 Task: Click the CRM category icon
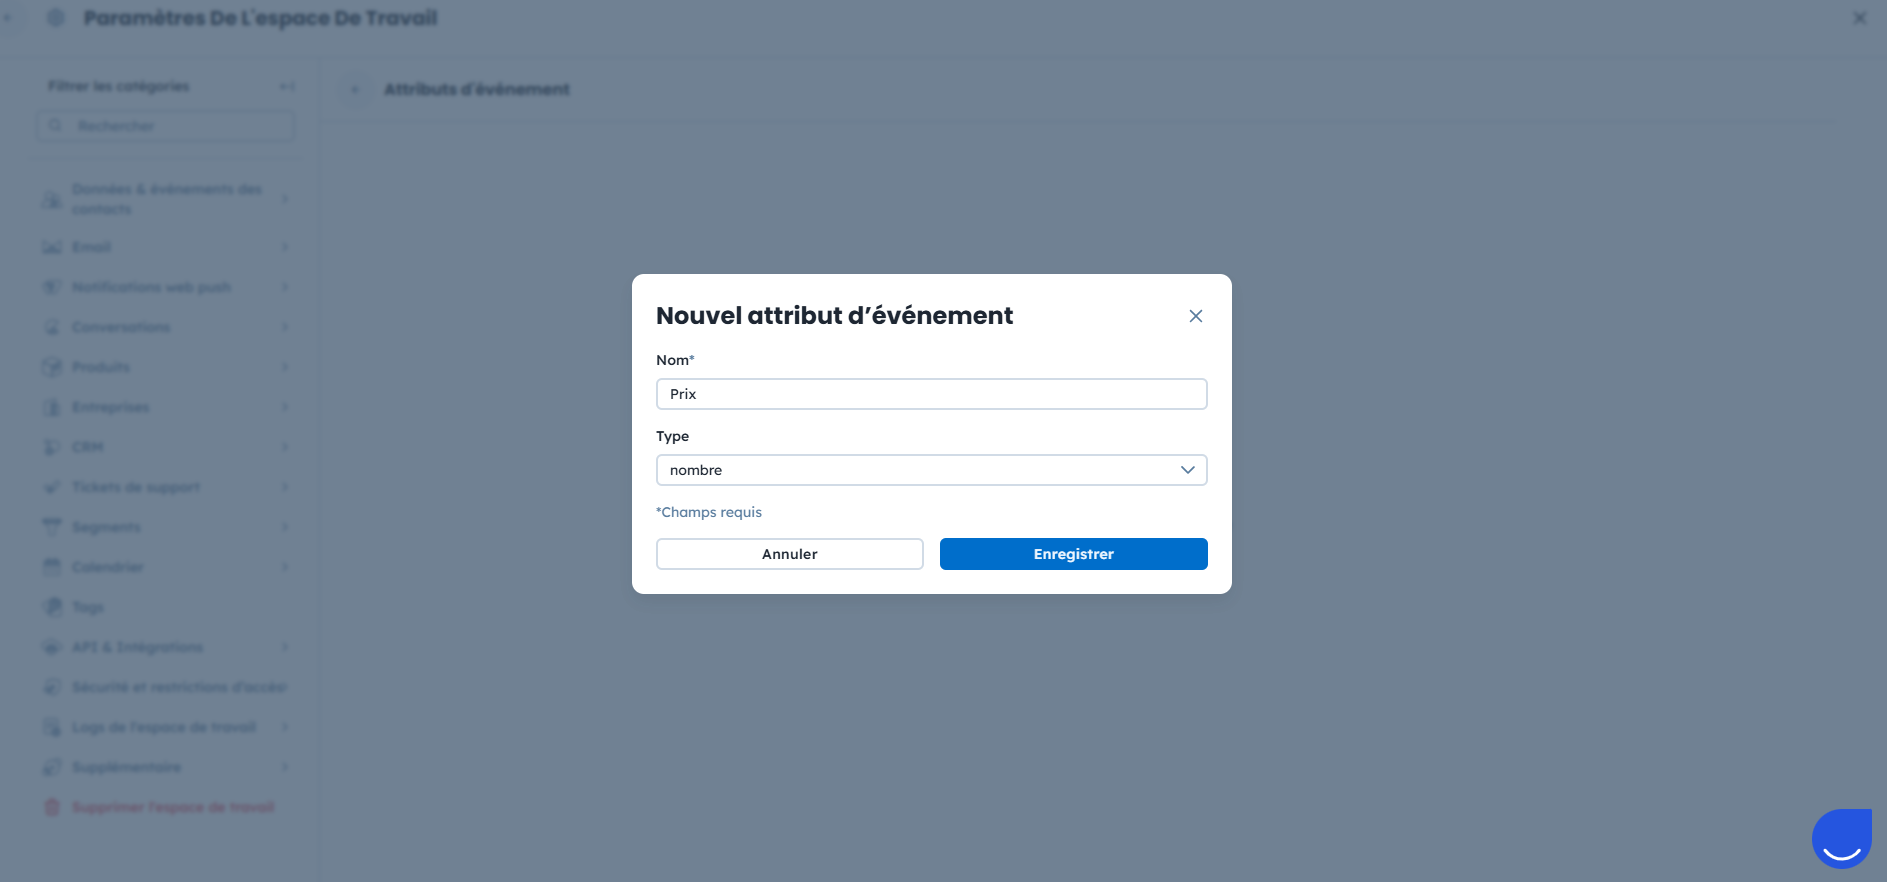52,447
